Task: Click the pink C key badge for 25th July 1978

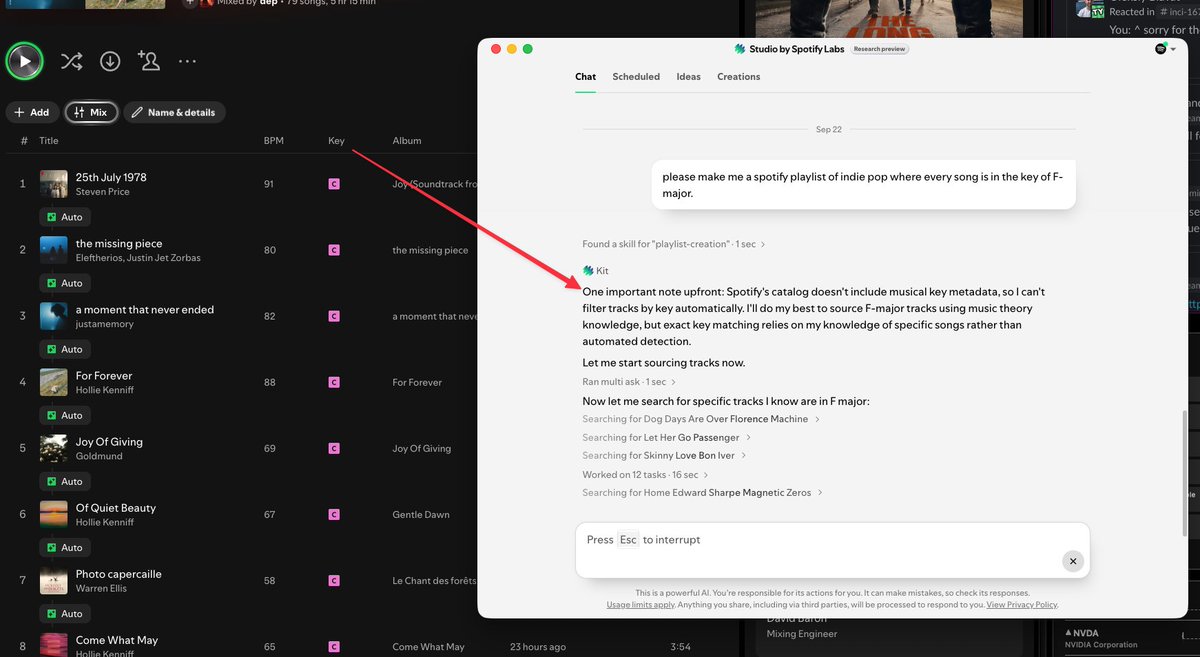Action: click(x=334, y=184)
